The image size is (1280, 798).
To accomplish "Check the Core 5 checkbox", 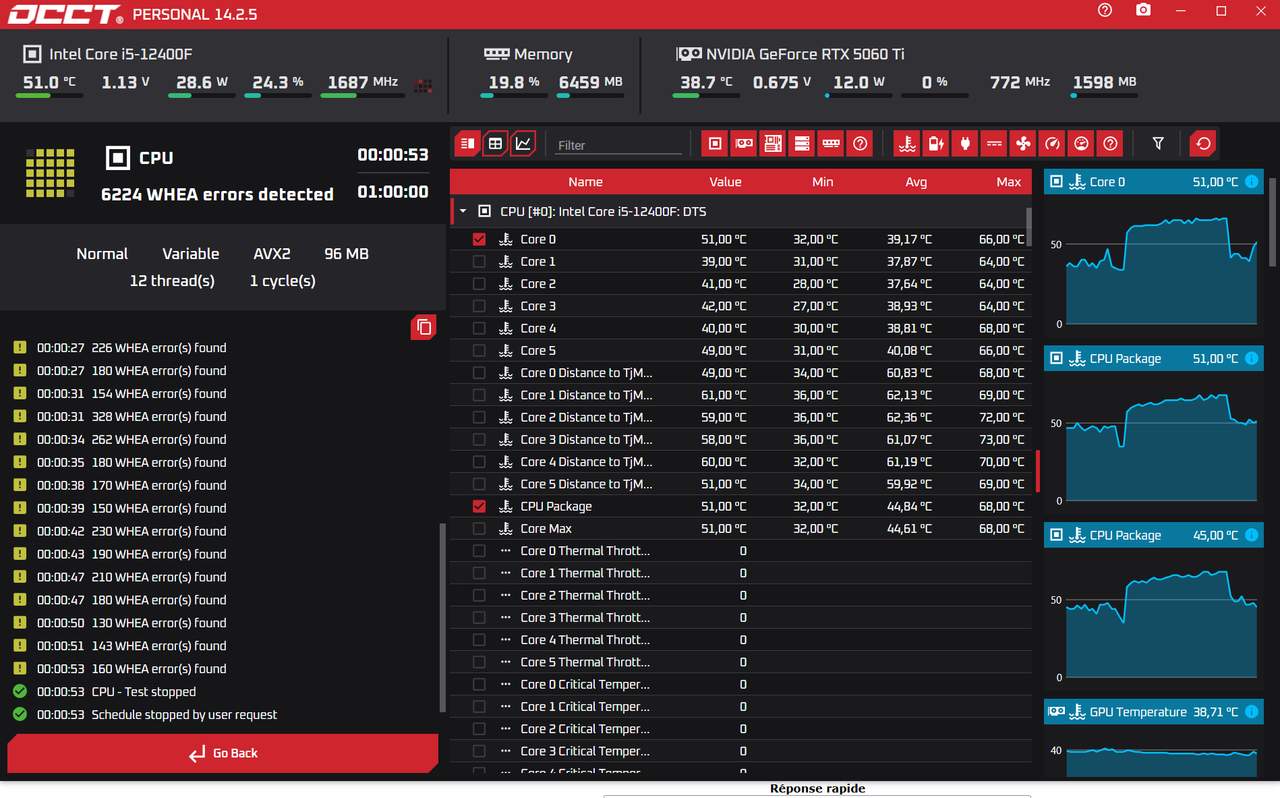I will [x=479, y=350].
